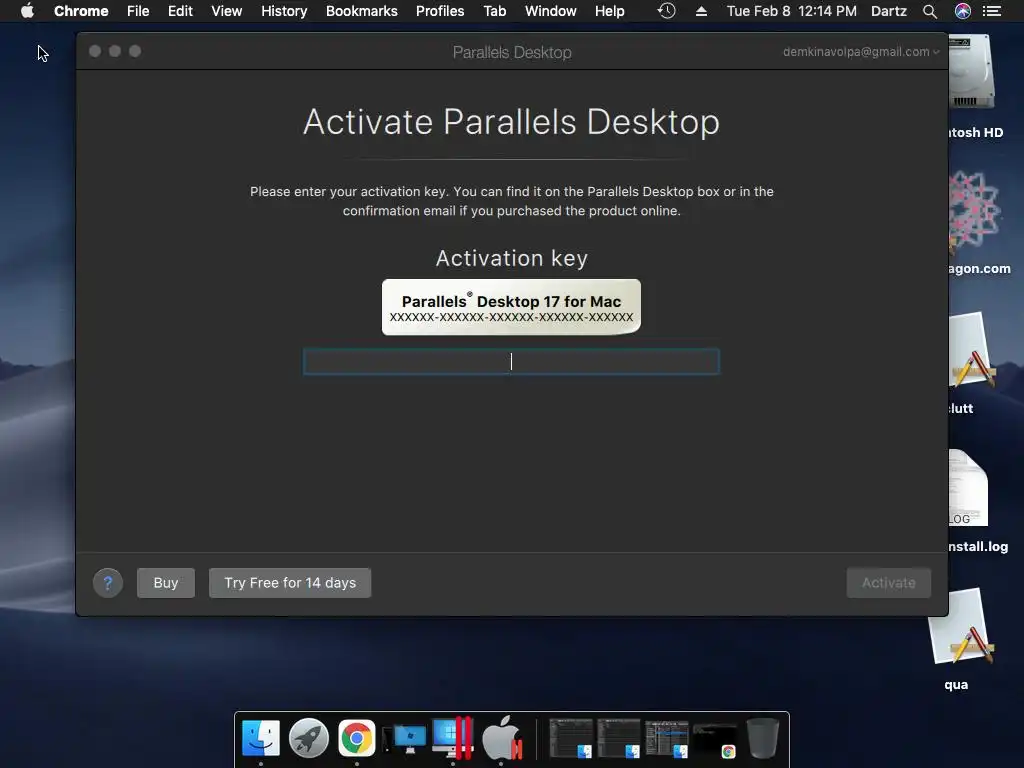1024x768 pixels.
Task: Open Notification Center list icon
Action: click(992, 11)
